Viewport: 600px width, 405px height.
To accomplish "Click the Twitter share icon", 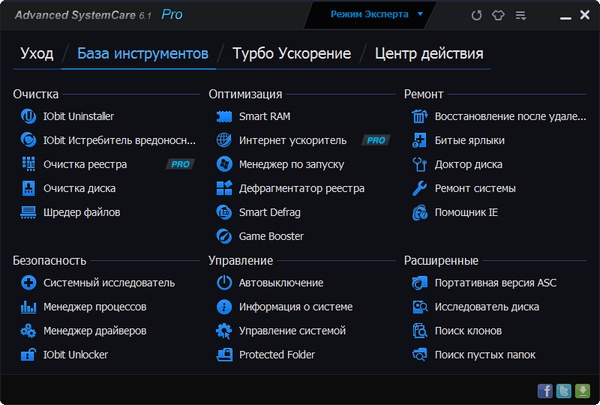I will pos(564,390).
